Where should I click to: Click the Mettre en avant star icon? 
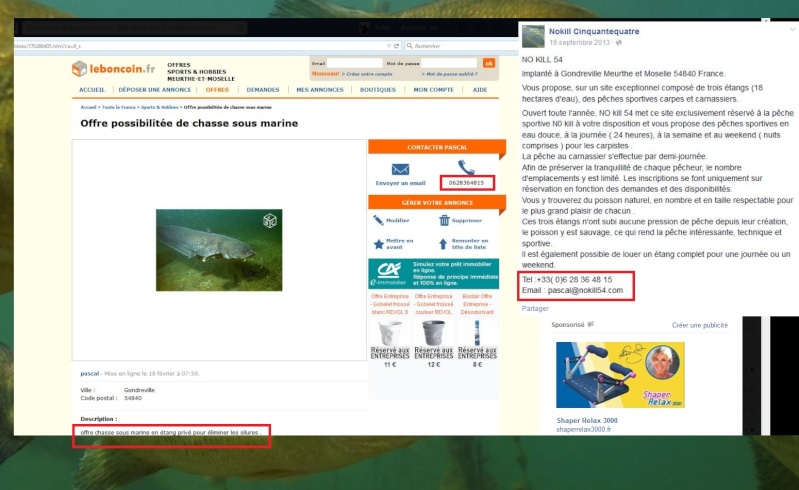(379, 244)
